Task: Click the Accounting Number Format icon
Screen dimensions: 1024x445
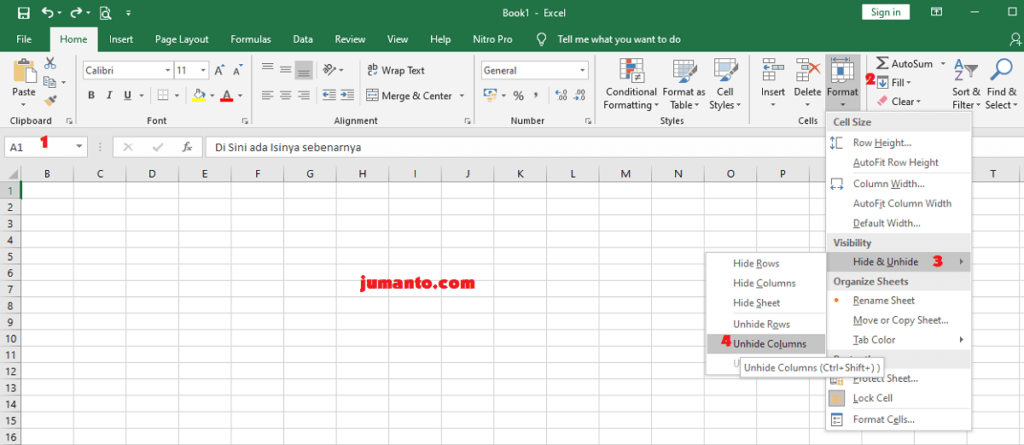Action: click(x=490, y=95)
